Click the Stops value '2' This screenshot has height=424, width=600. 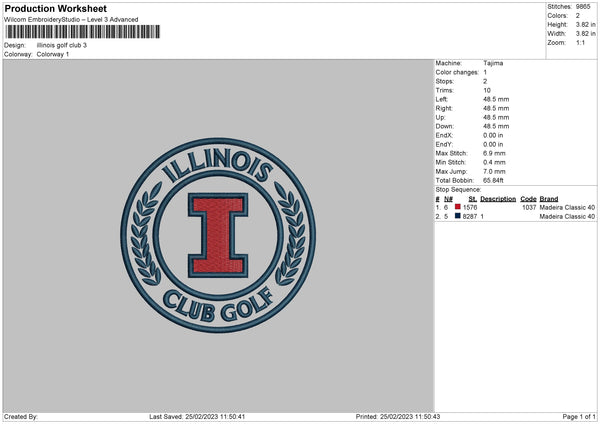point(485,82)
